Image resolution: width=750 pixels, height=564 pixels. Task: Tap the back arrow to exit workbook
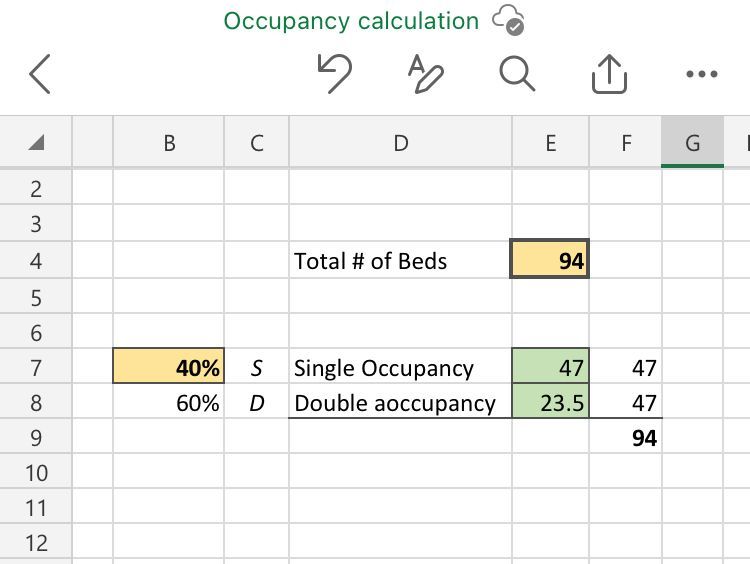click(x=40, y=75)
